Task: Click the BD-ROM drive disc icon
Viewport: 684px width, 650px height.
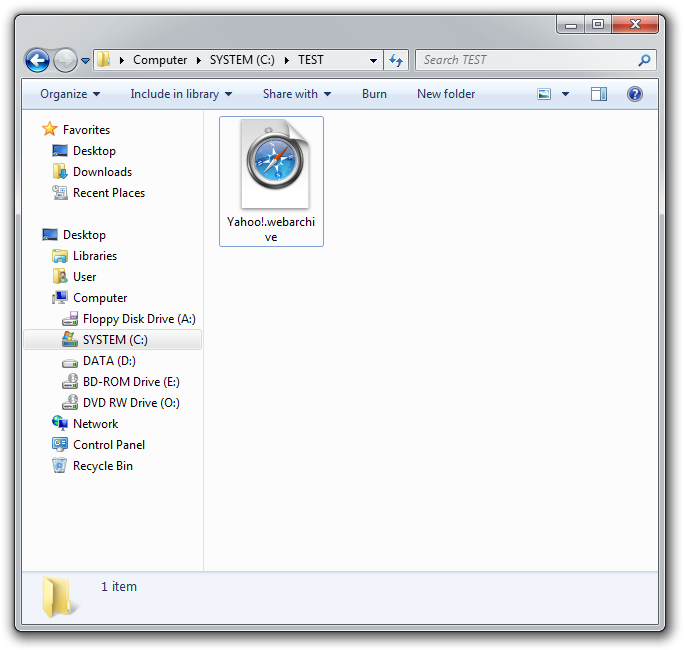Action: (70, 381)
